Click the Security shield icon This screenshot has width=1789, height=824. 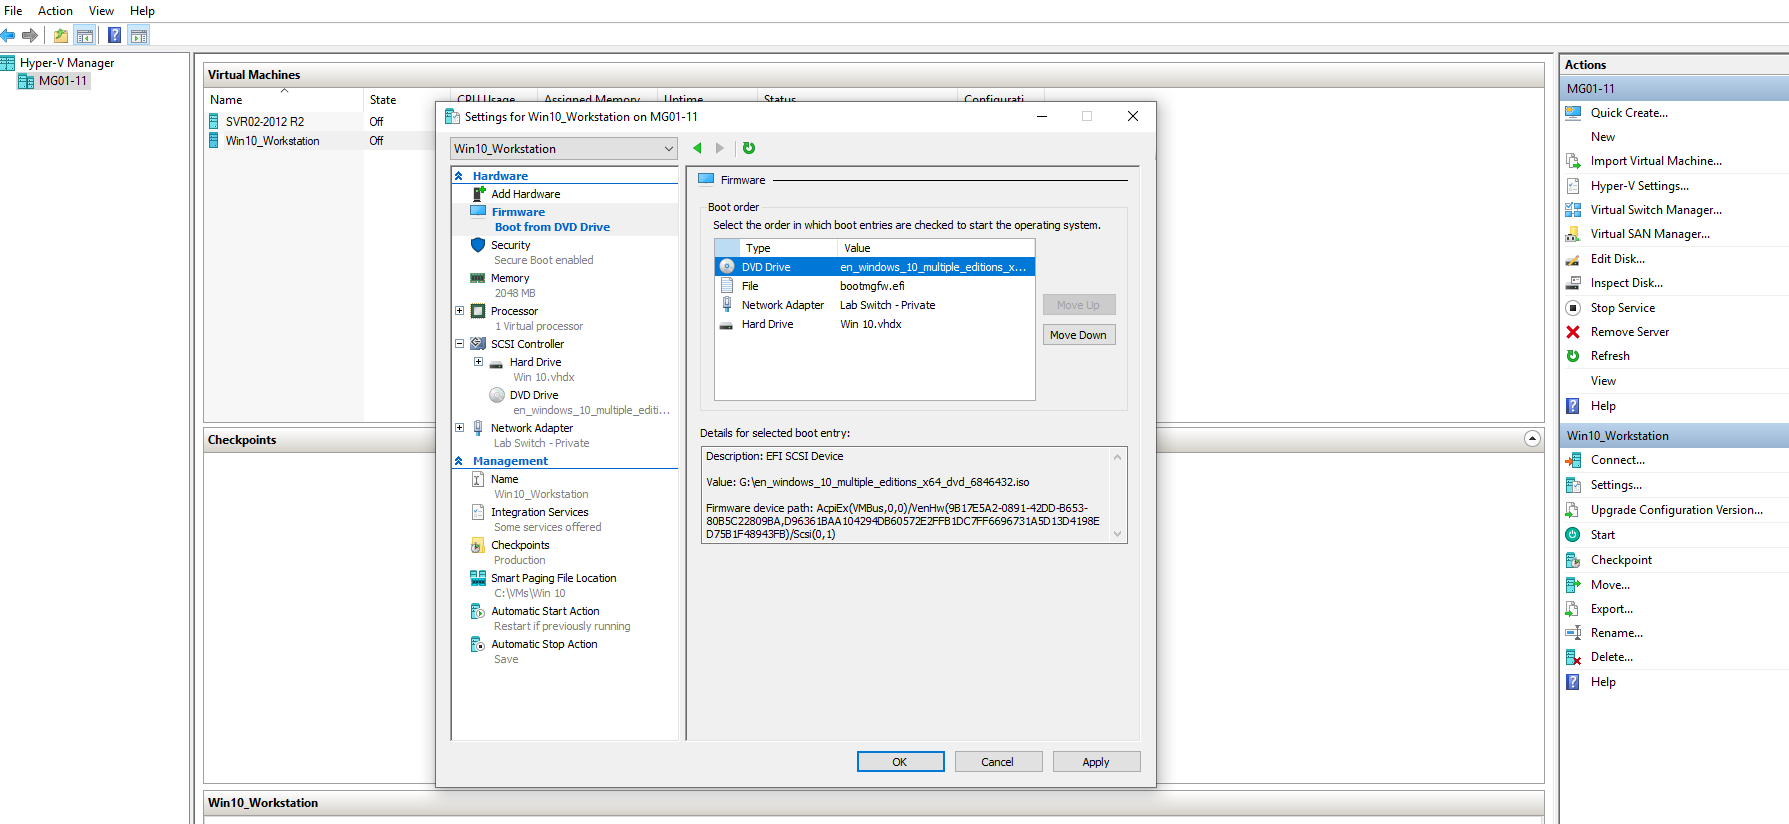click(478, 245)
